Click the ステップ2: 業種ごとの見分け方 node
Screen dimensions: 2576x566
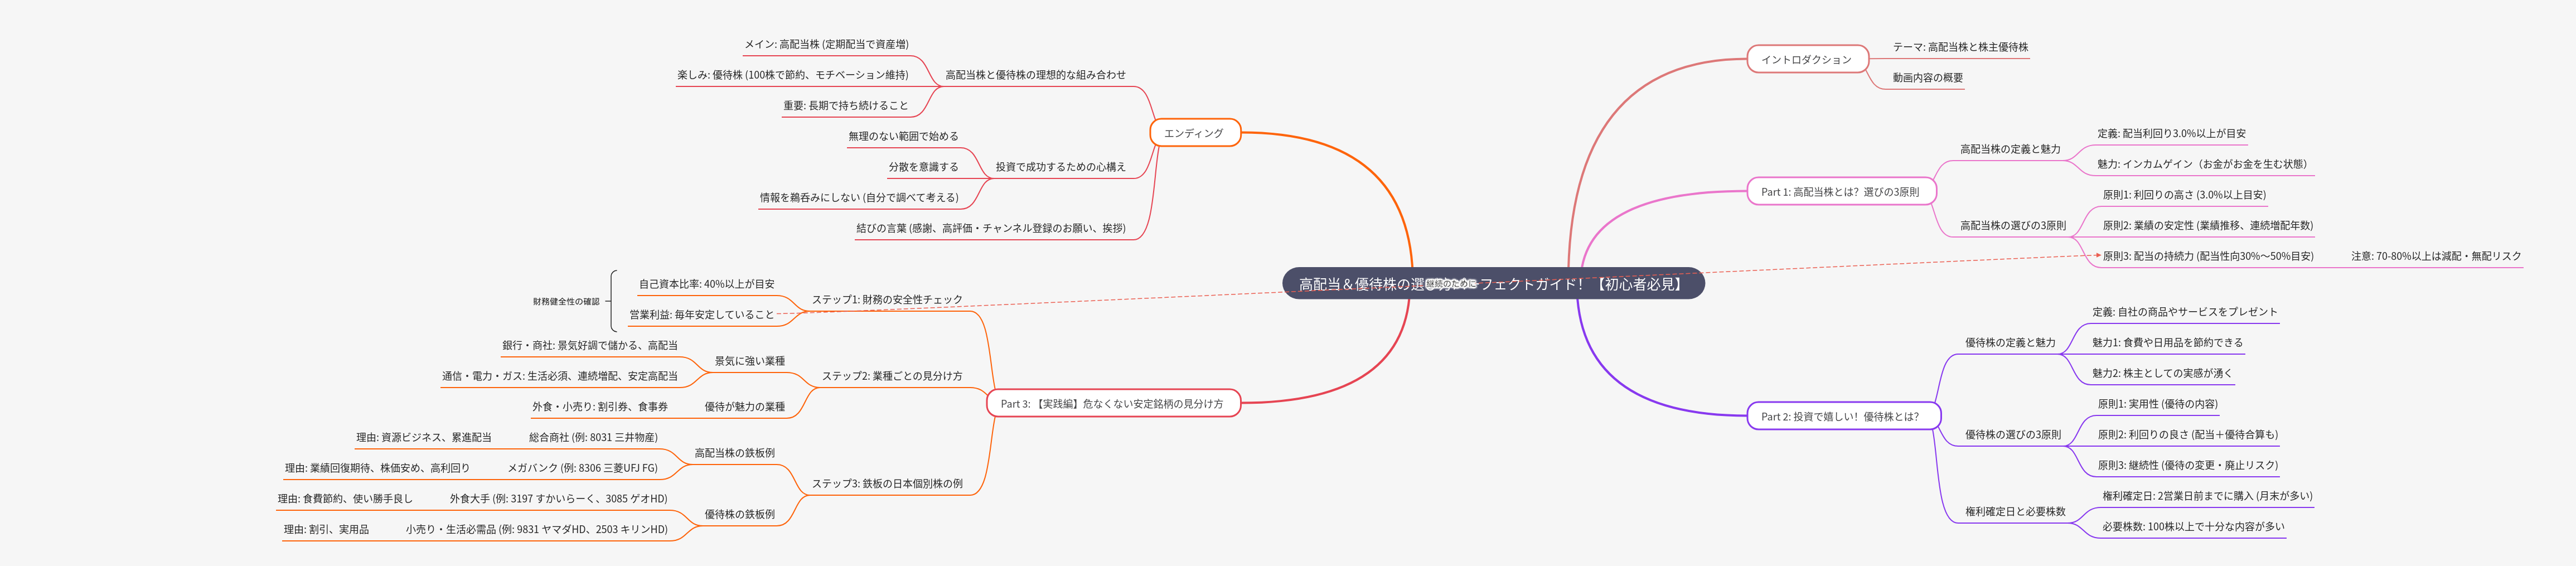[891, 377]
